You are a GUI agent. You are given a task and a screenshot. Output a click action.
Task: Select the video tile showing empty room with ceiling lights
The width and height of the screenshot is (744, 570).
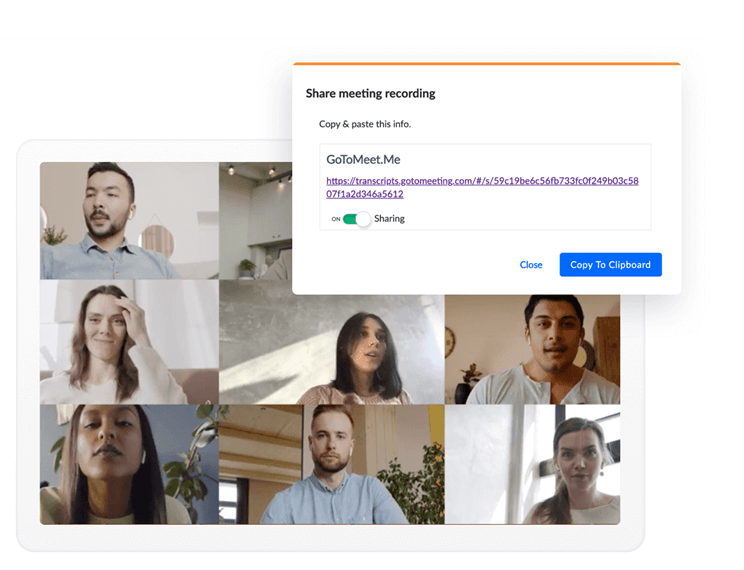[x=254, y=220]
